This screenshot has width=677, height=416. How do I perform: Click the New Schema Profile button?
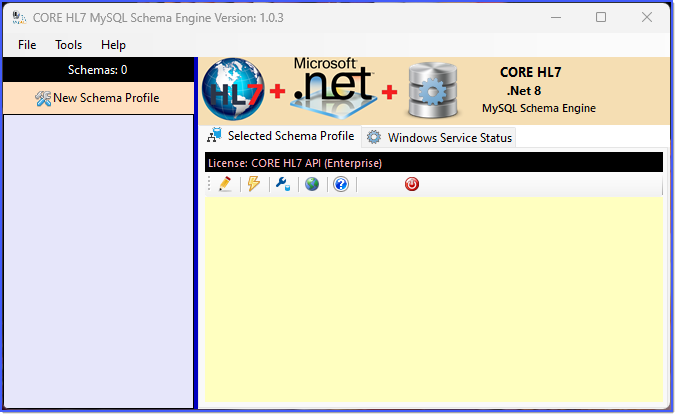click(x=98, y=98)
